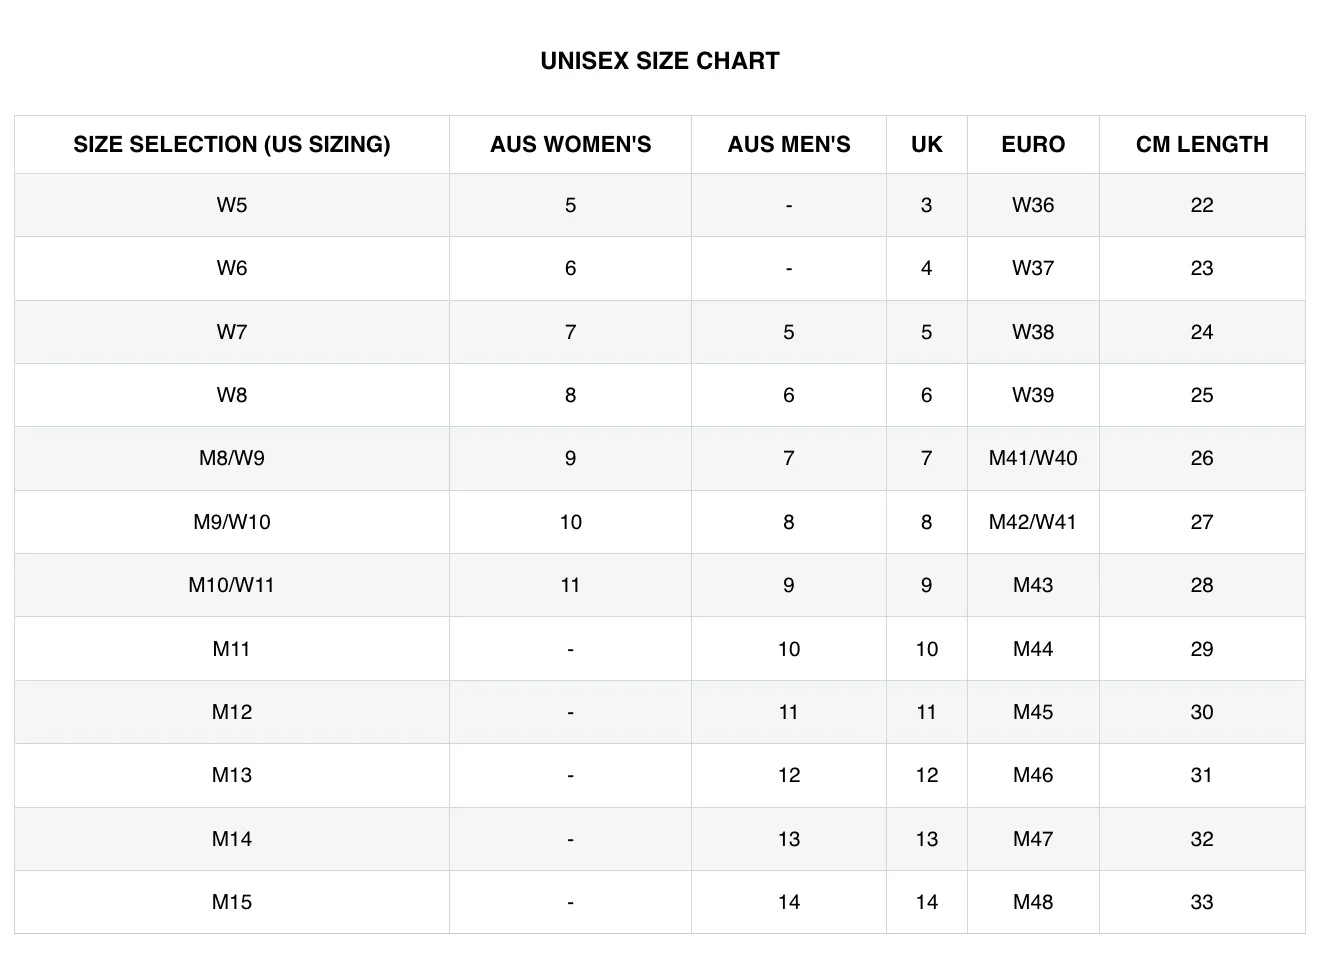This screenshot has width=1328, height=962.
Task: Click the UK column header
Action: coord(926,144)
